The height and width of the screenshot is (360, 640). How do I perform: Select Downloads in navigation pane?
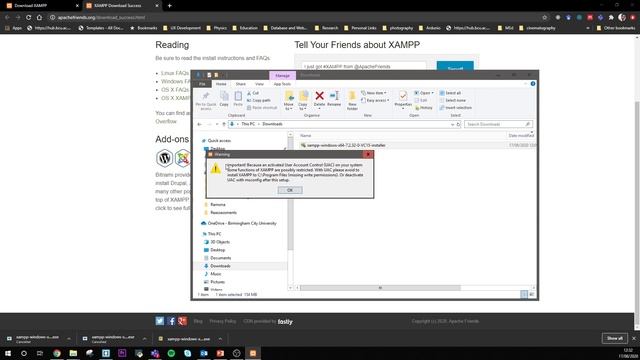(220, 266)
